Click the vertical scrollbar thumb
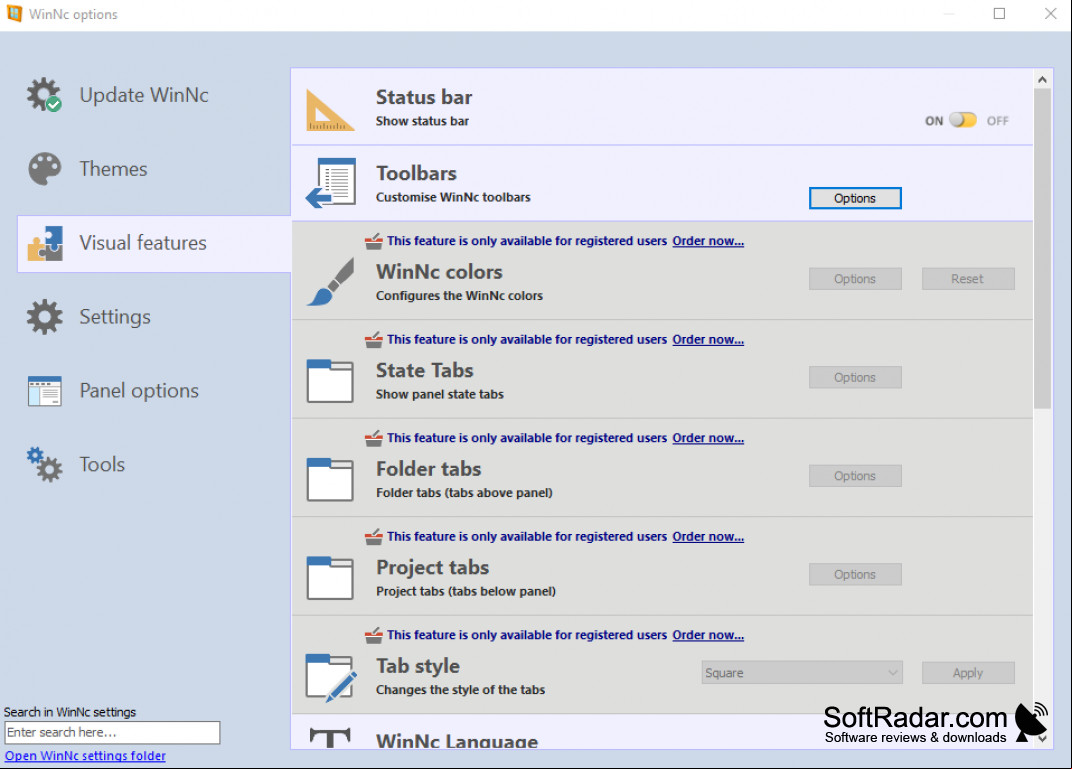1072x769 pixels. point(1042,249)
